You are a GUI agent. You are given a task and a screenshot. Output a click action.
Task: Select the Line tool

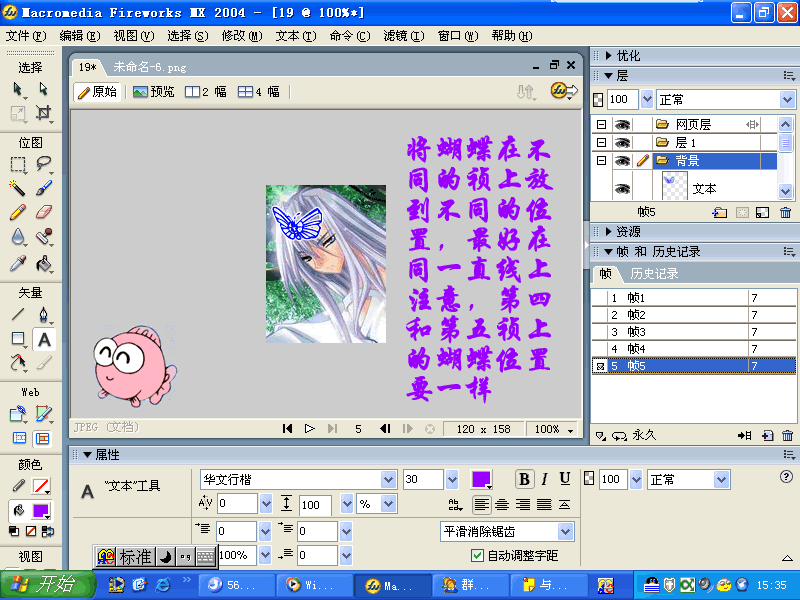pos(17,314)
